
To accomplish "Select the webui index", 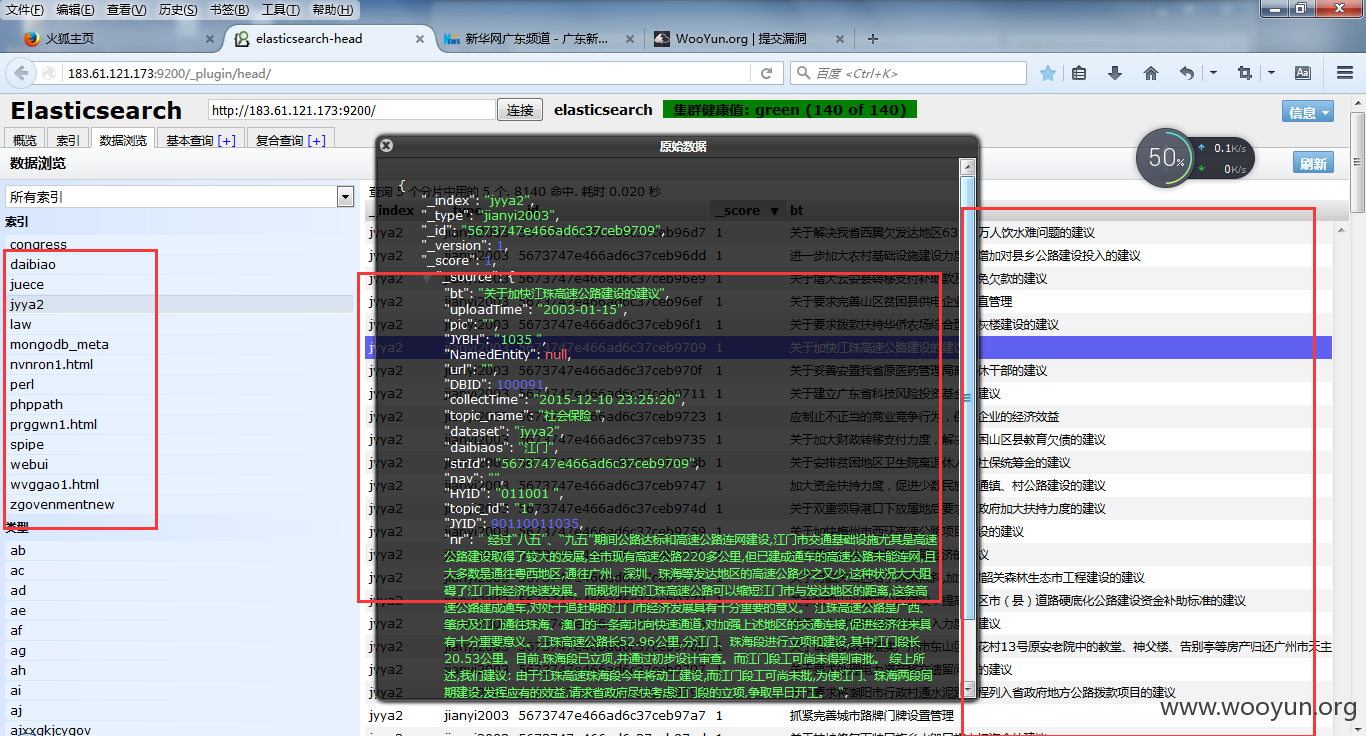I will point(180,464).
